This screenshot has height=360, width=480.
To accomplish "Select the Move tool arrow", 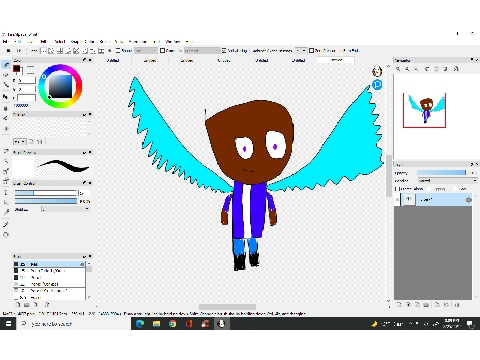I will (6, 97).
